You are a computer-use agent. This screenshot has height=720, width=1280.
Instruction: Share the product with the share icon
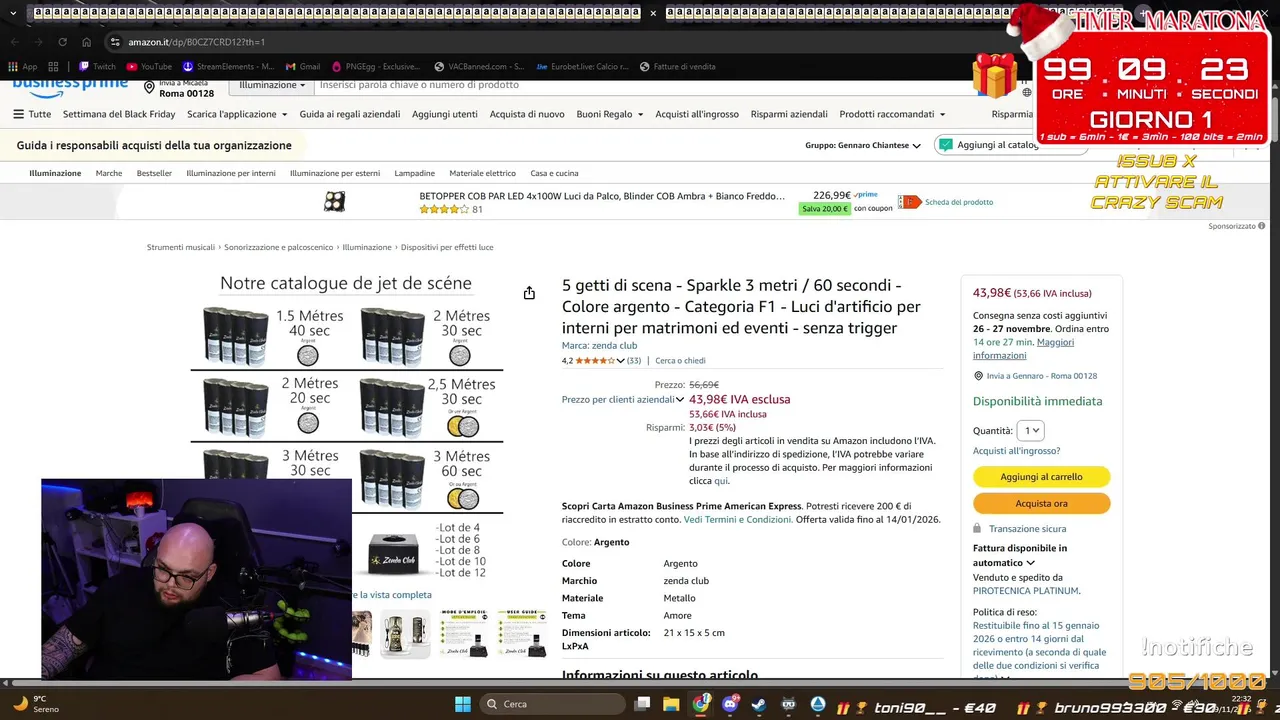[529, 293]
